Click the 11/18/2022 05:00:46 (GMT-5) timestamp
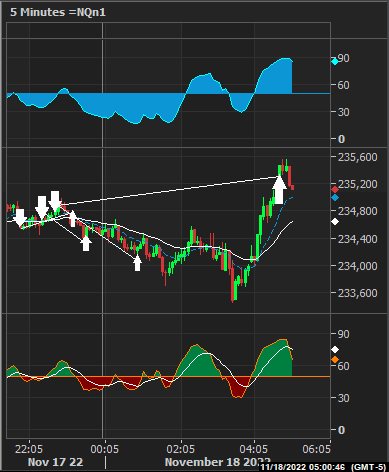Viewport: 389px width, 472px height. click(x=324, y=467)
